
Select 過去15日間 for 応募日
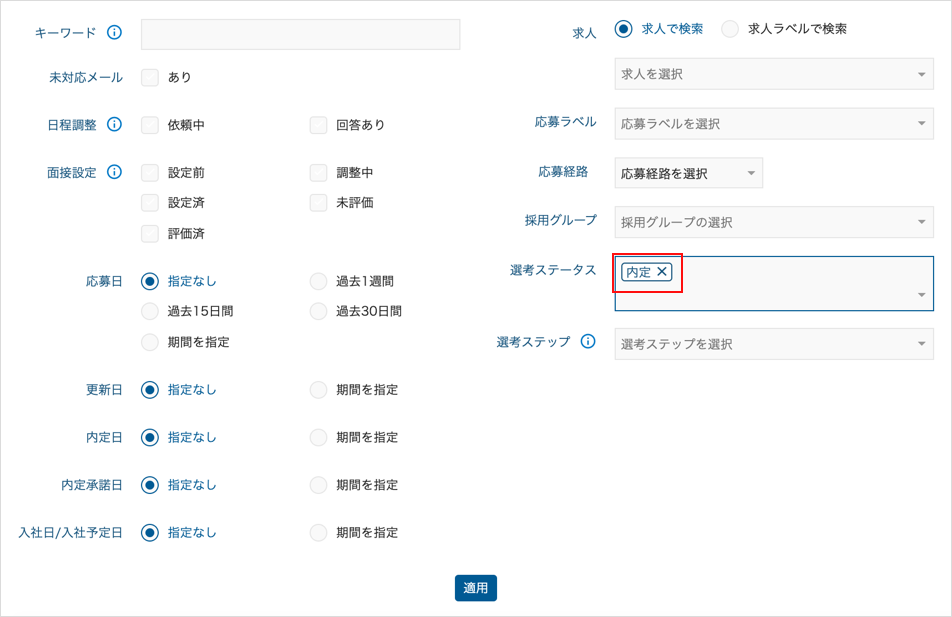point(150,312)
